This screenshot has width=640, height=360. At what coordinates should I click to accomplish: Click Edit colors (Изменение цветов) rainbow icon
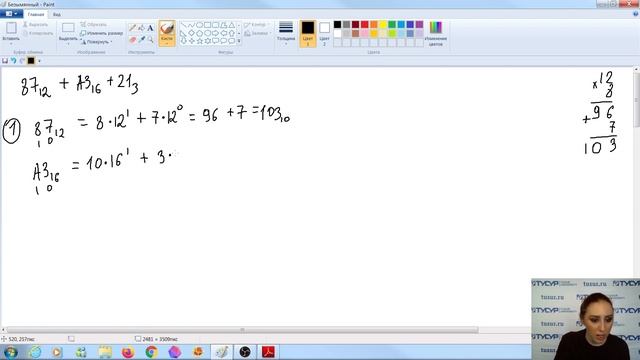click(x=436, y=28)
